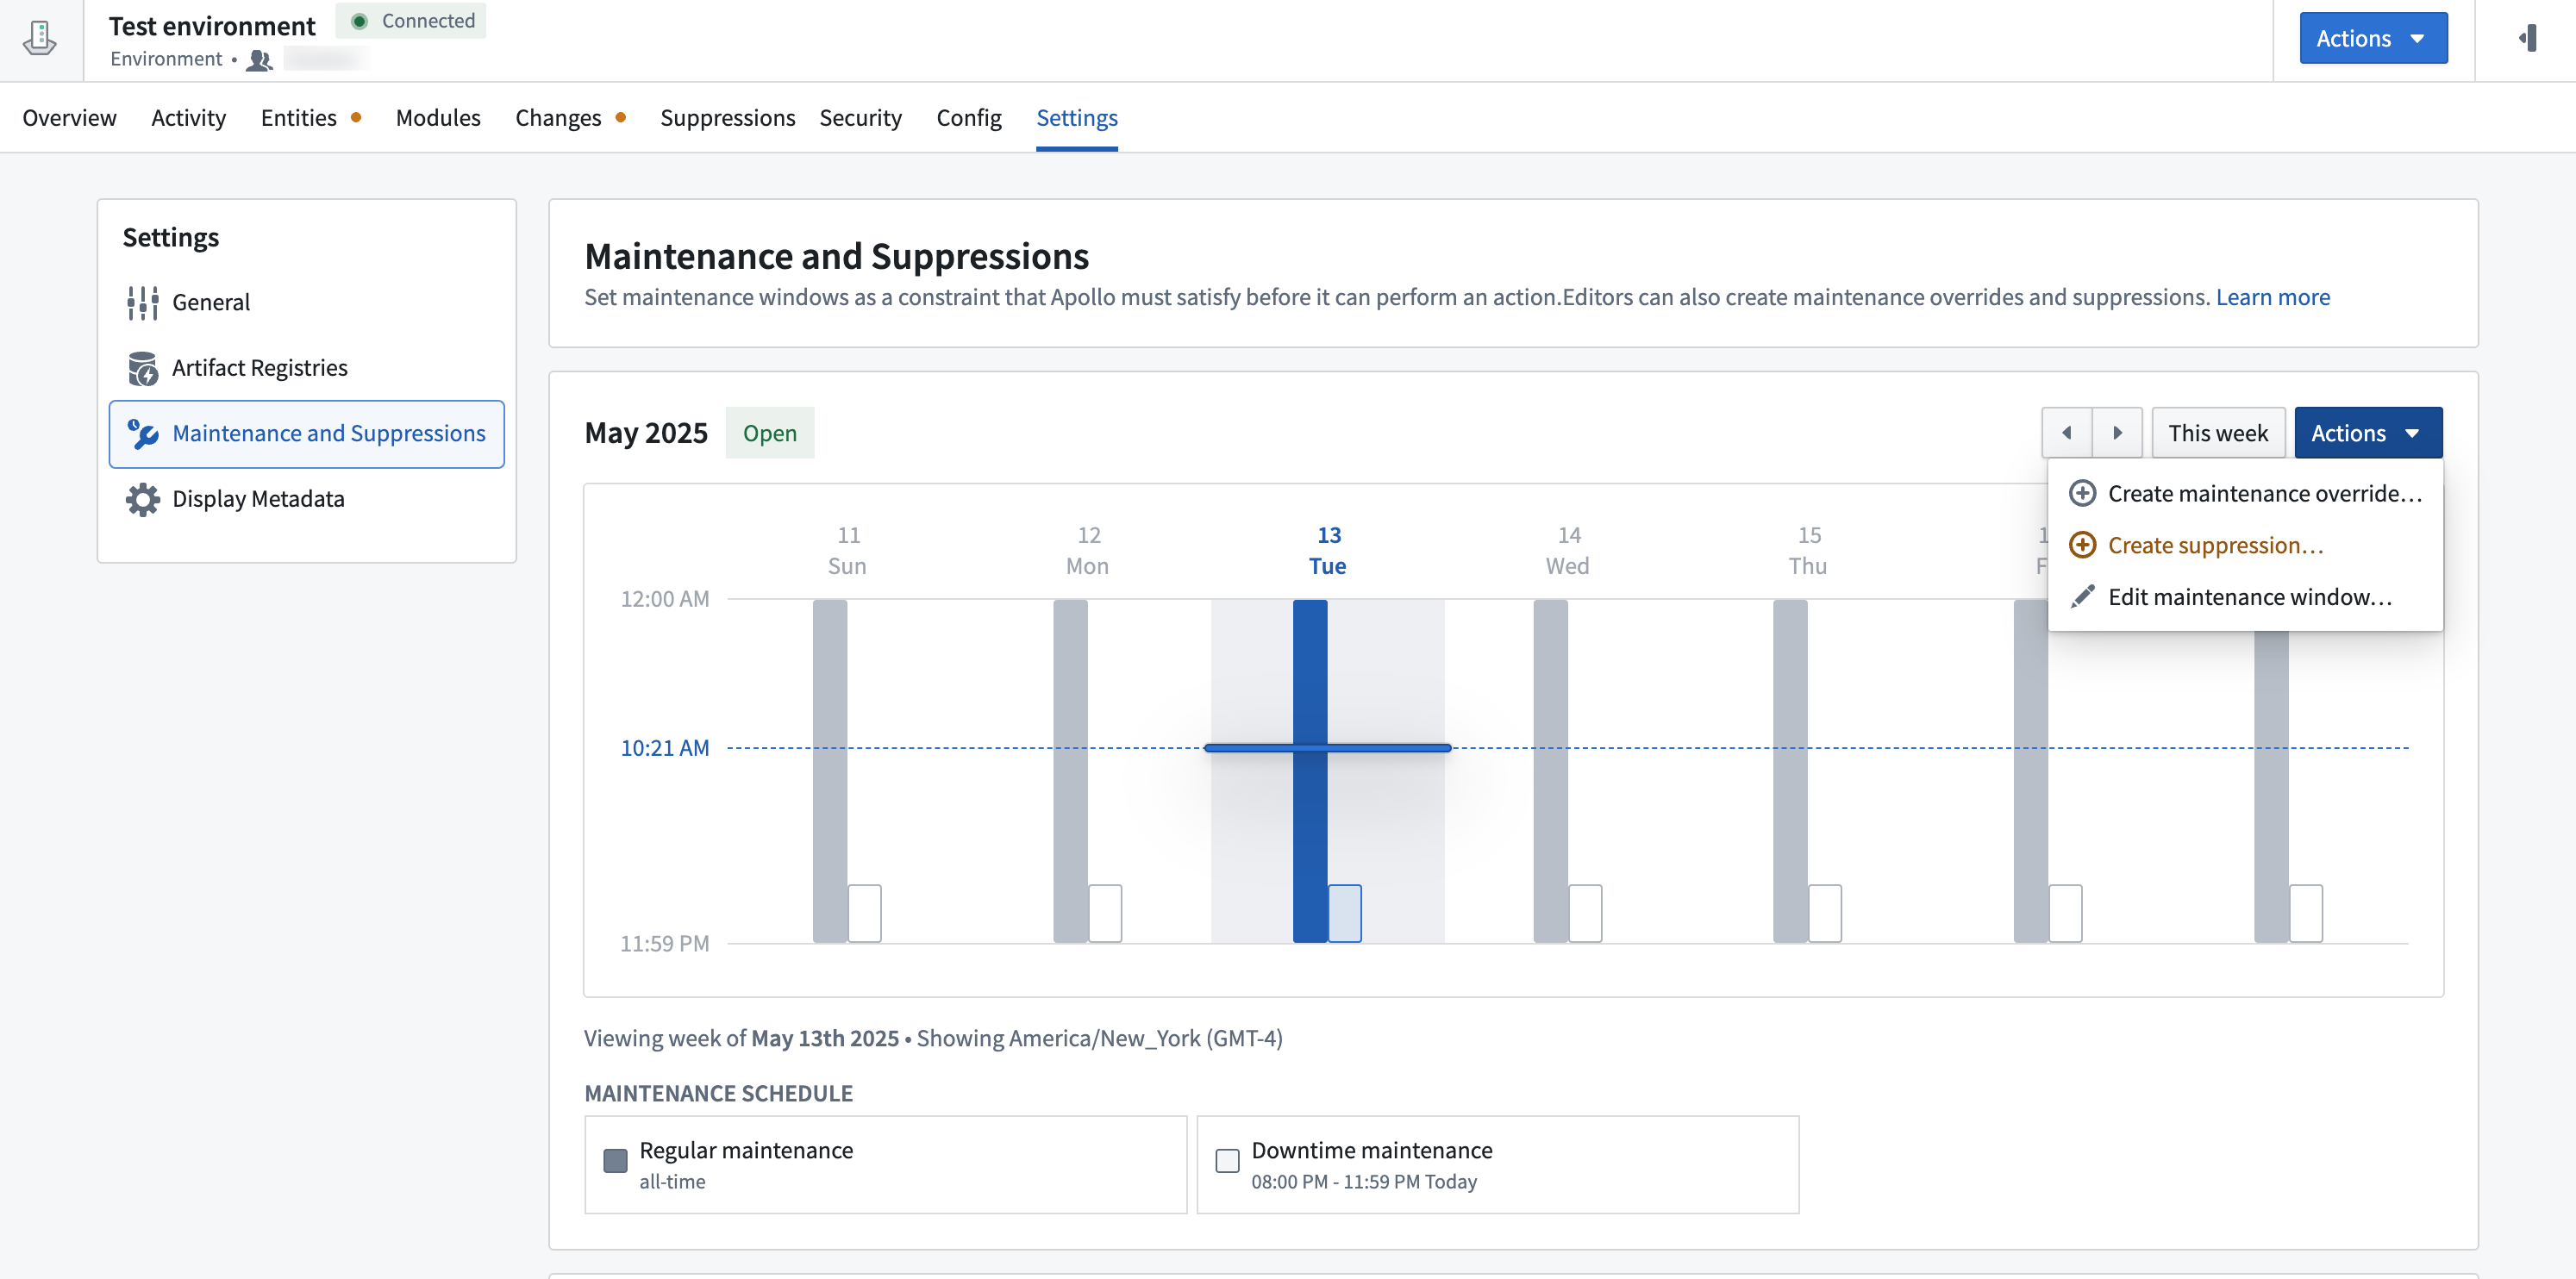Select the General settings sliders icon
Viewport: 2576px width, 1279px height.
pos(143,301)
